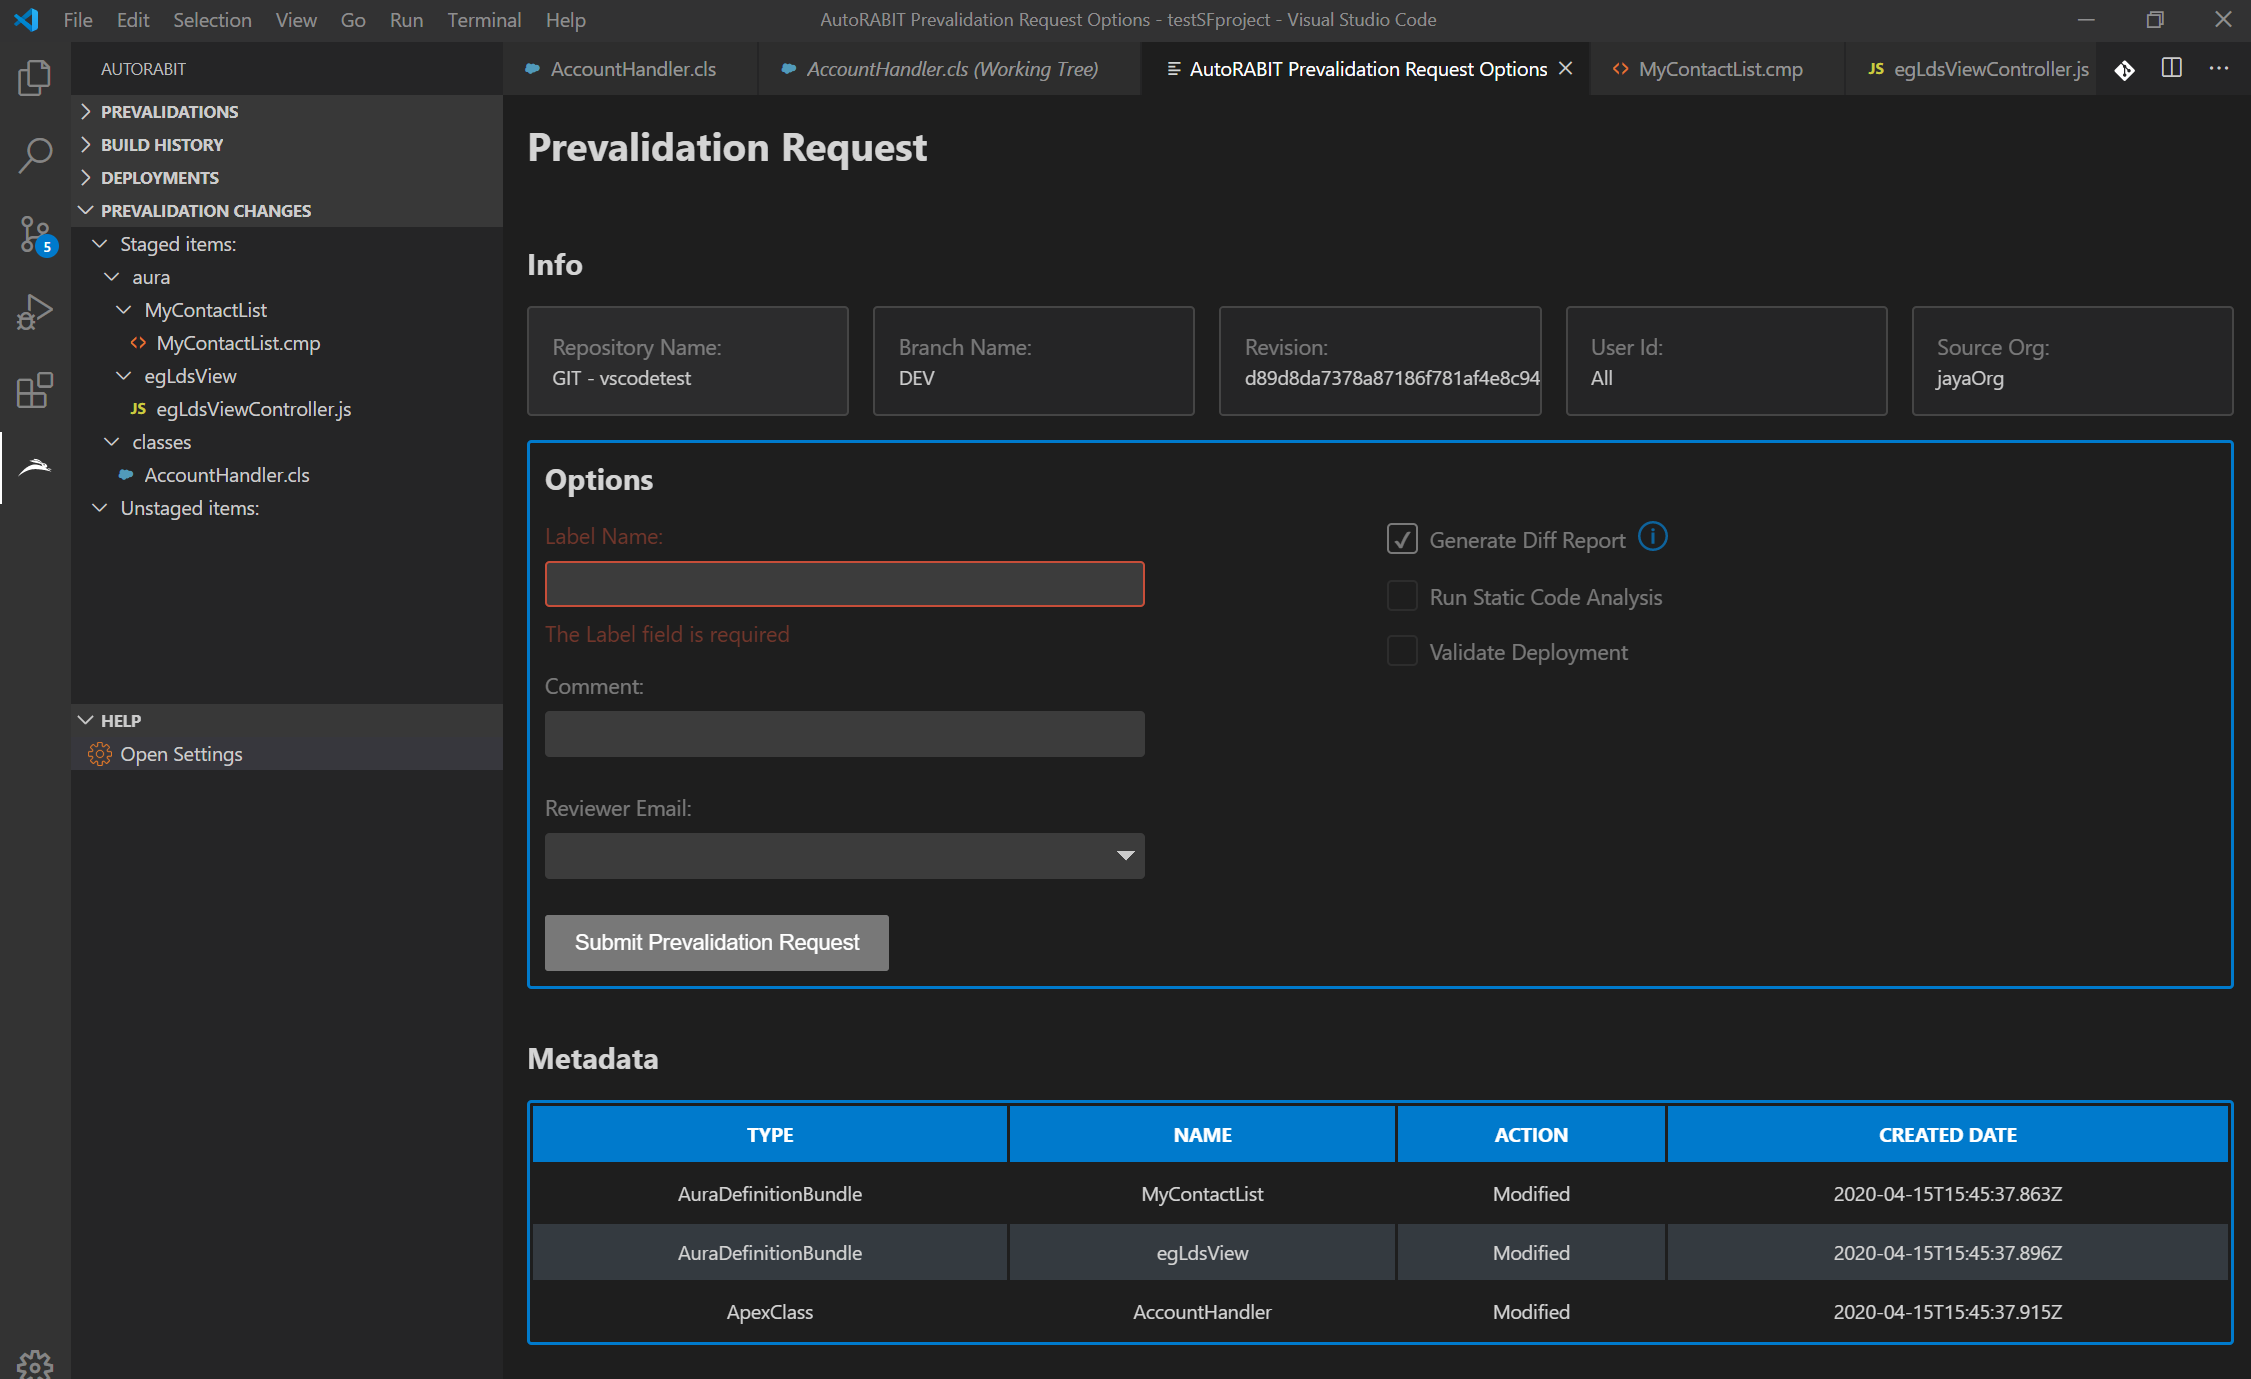Switch to the MyContactList.cmp tab
The image size is (2251, 1379).
tap(1720, 69)
